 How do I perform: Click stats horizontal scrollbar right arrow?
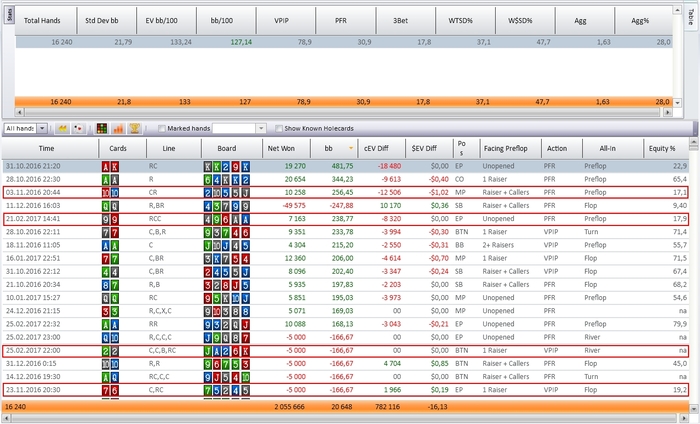tap(668, 112)
